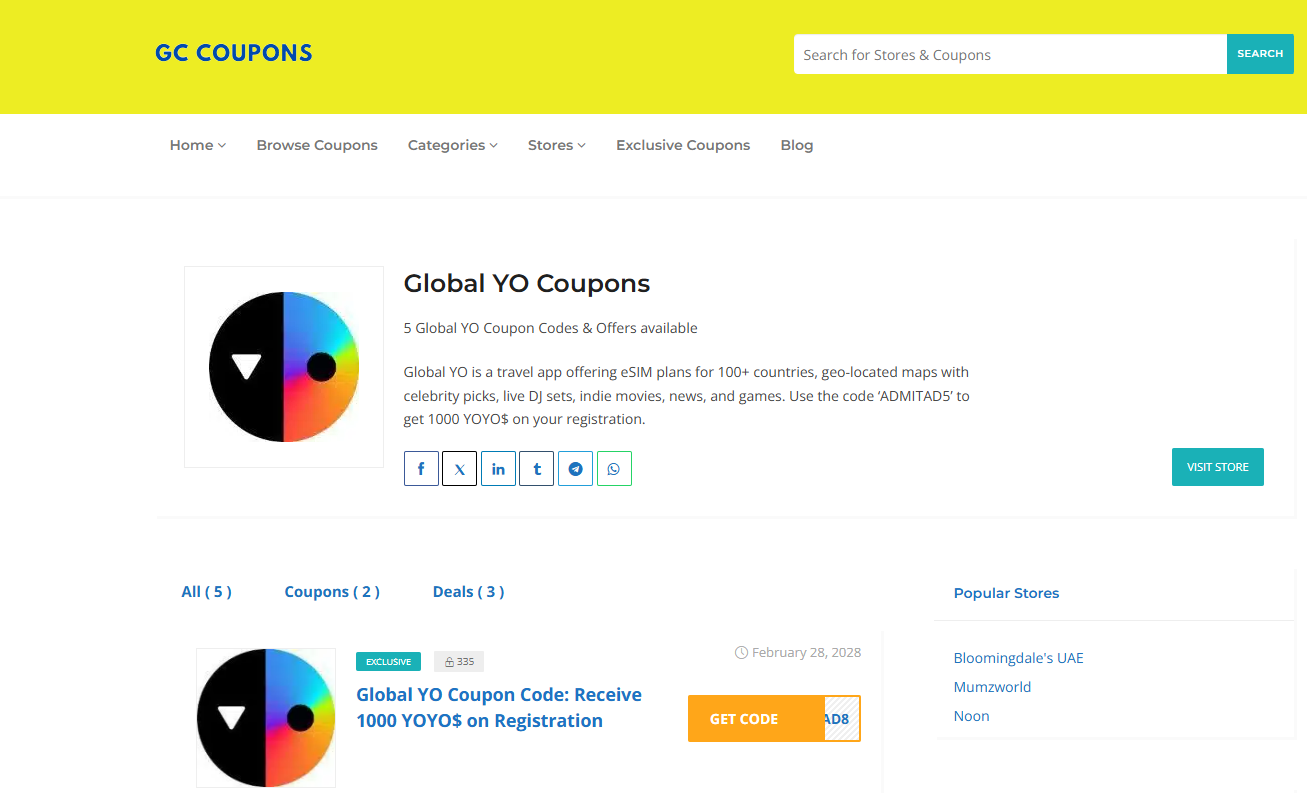Select the Coupons ( 2 ) tab
1307x793 pixels.
point(332,592)
